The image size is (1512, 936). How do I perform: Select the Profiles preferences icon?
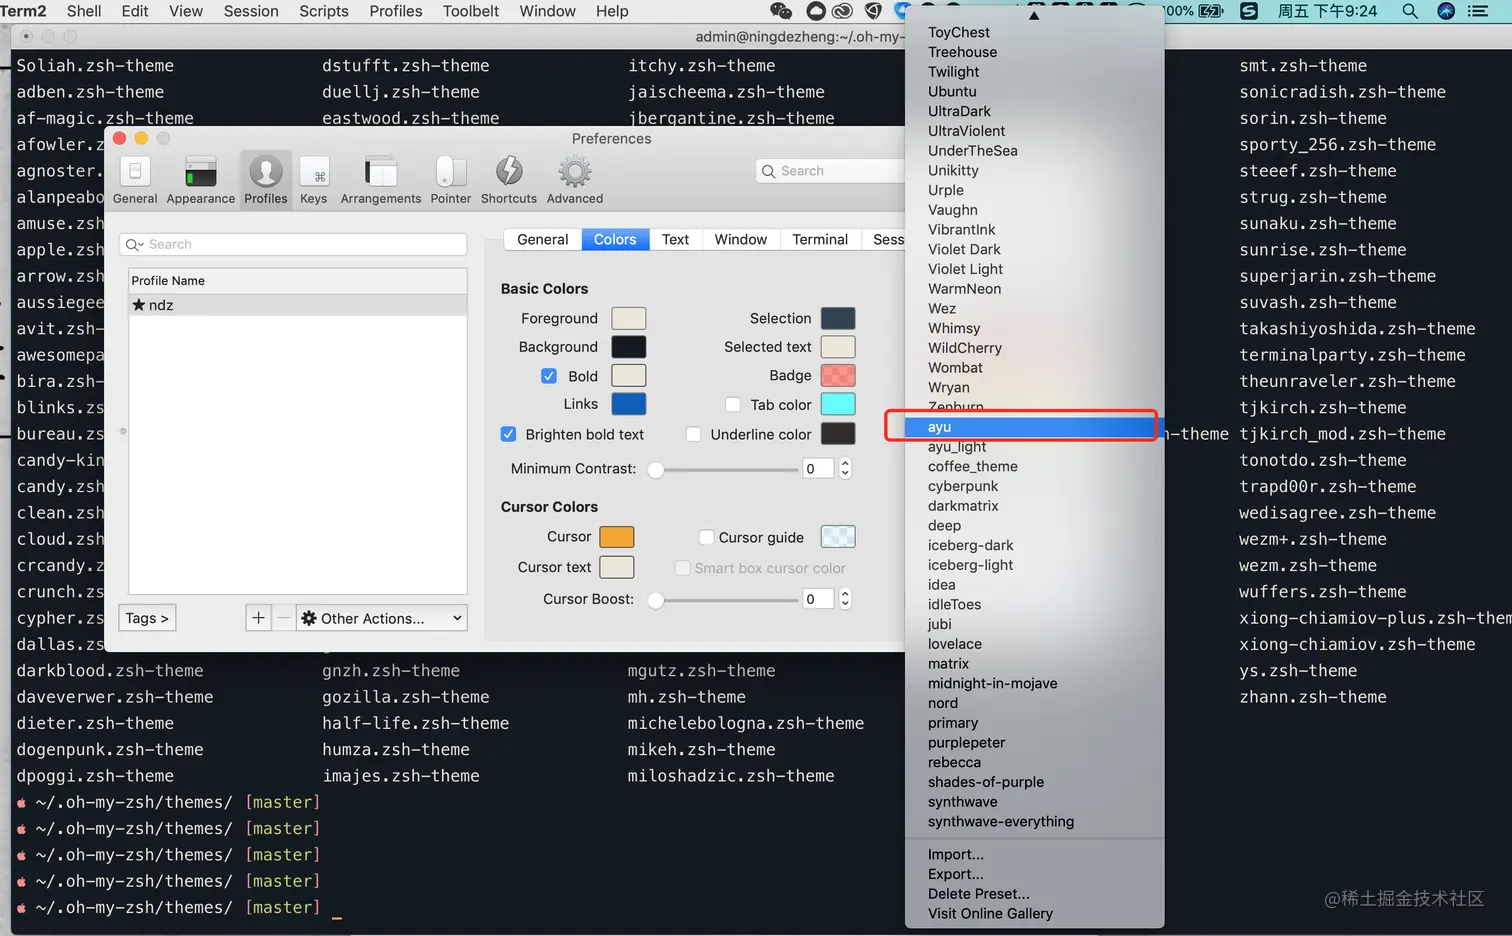coord(265,180)
